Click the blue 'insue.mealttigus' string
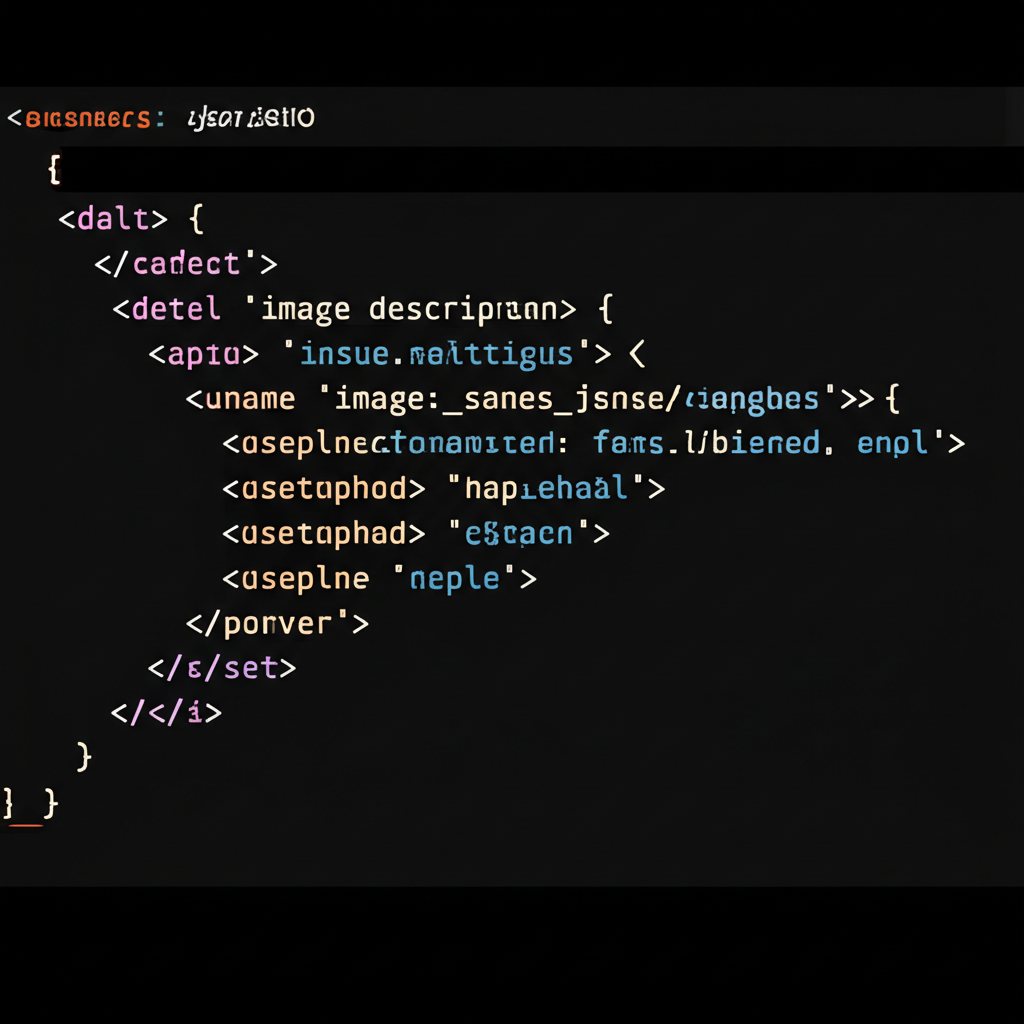The width and height of the screenshot is (1024, 1024). coord(437,354)
